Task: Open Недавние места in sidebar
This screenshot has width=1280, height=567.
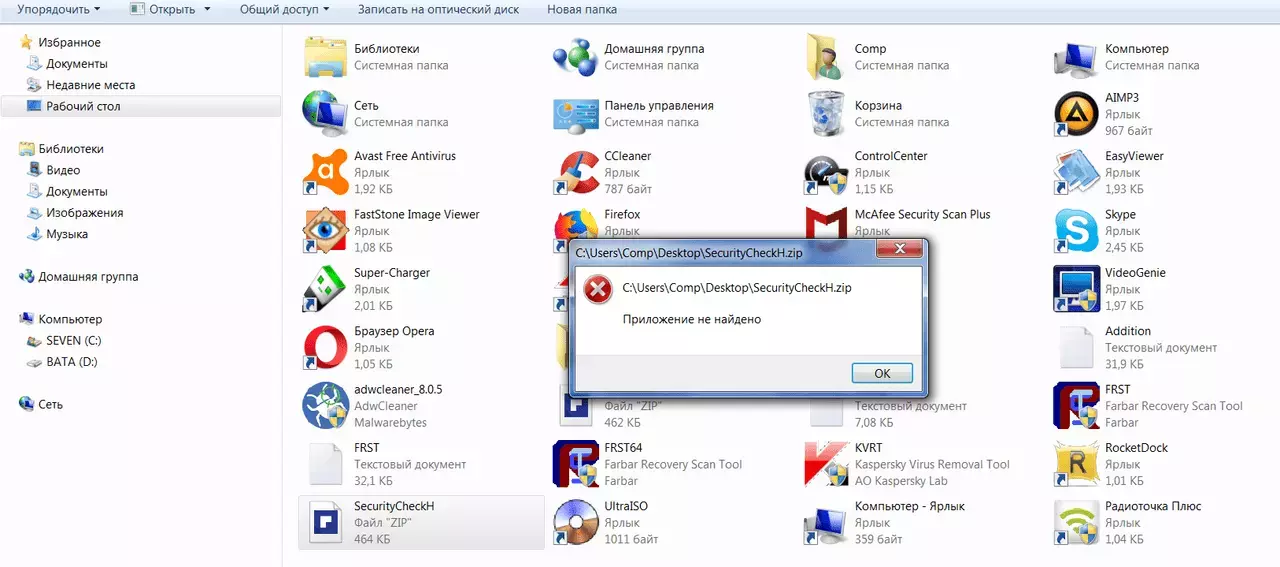Action: 90,85
